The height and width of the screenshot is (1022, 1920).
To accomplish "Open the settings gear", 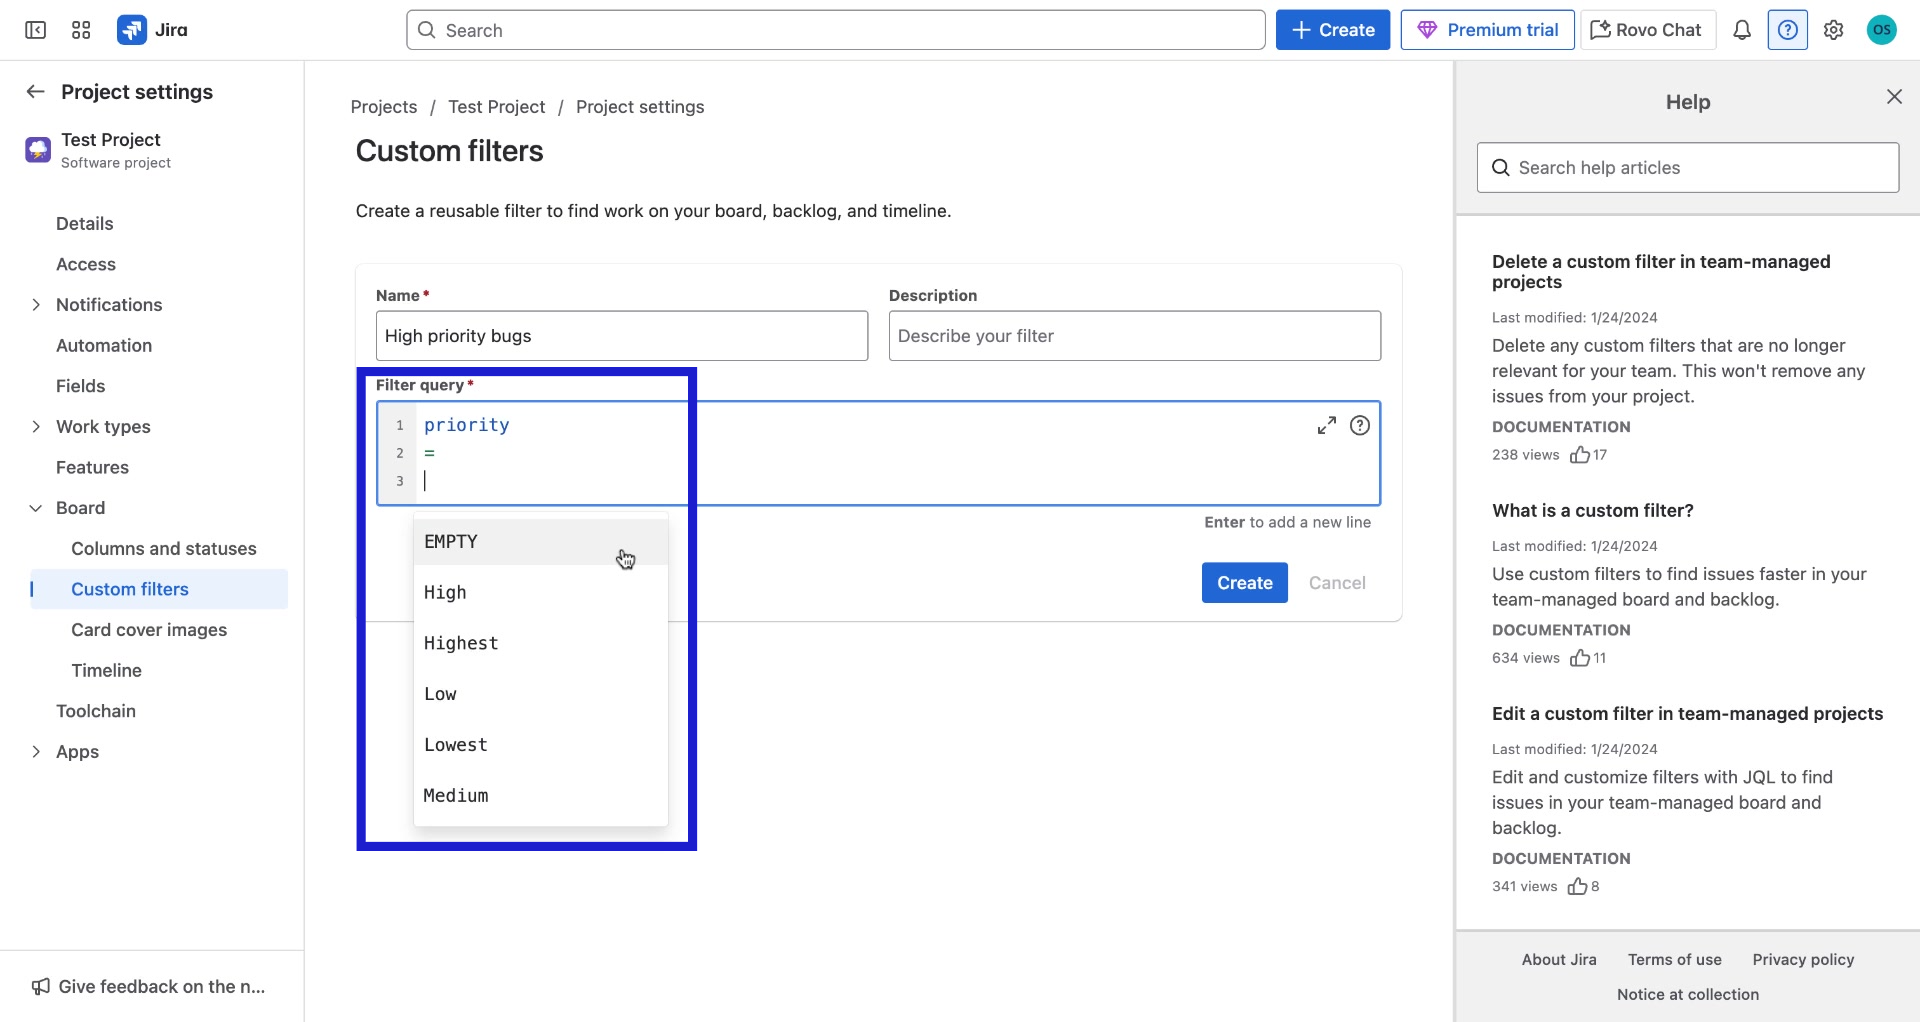I will tap(1833, 30).
